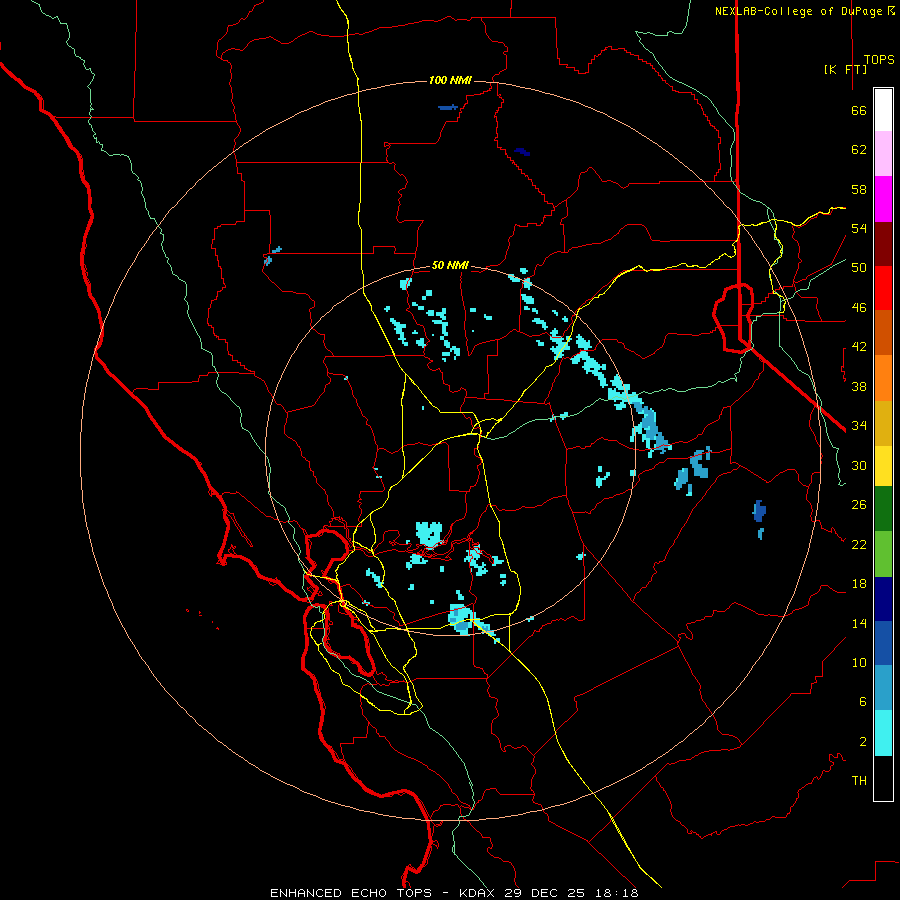
Task: Click the "54" scale label
Action: (859, 228)
